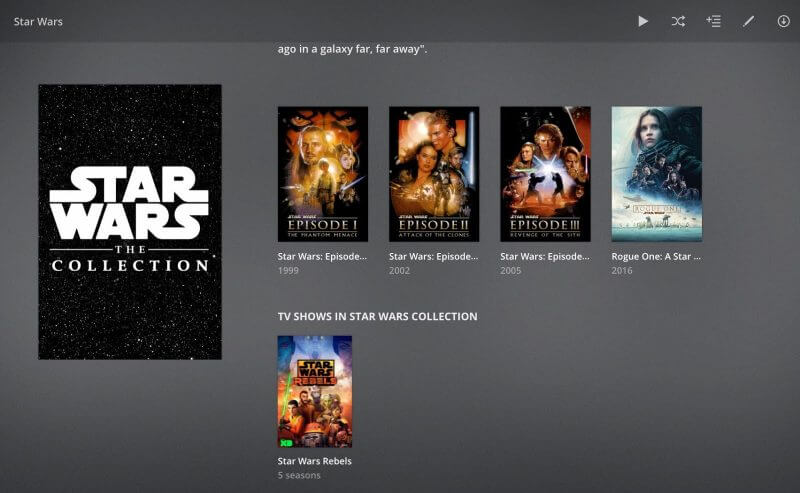Click the download arrow icon

coord(783,21)
